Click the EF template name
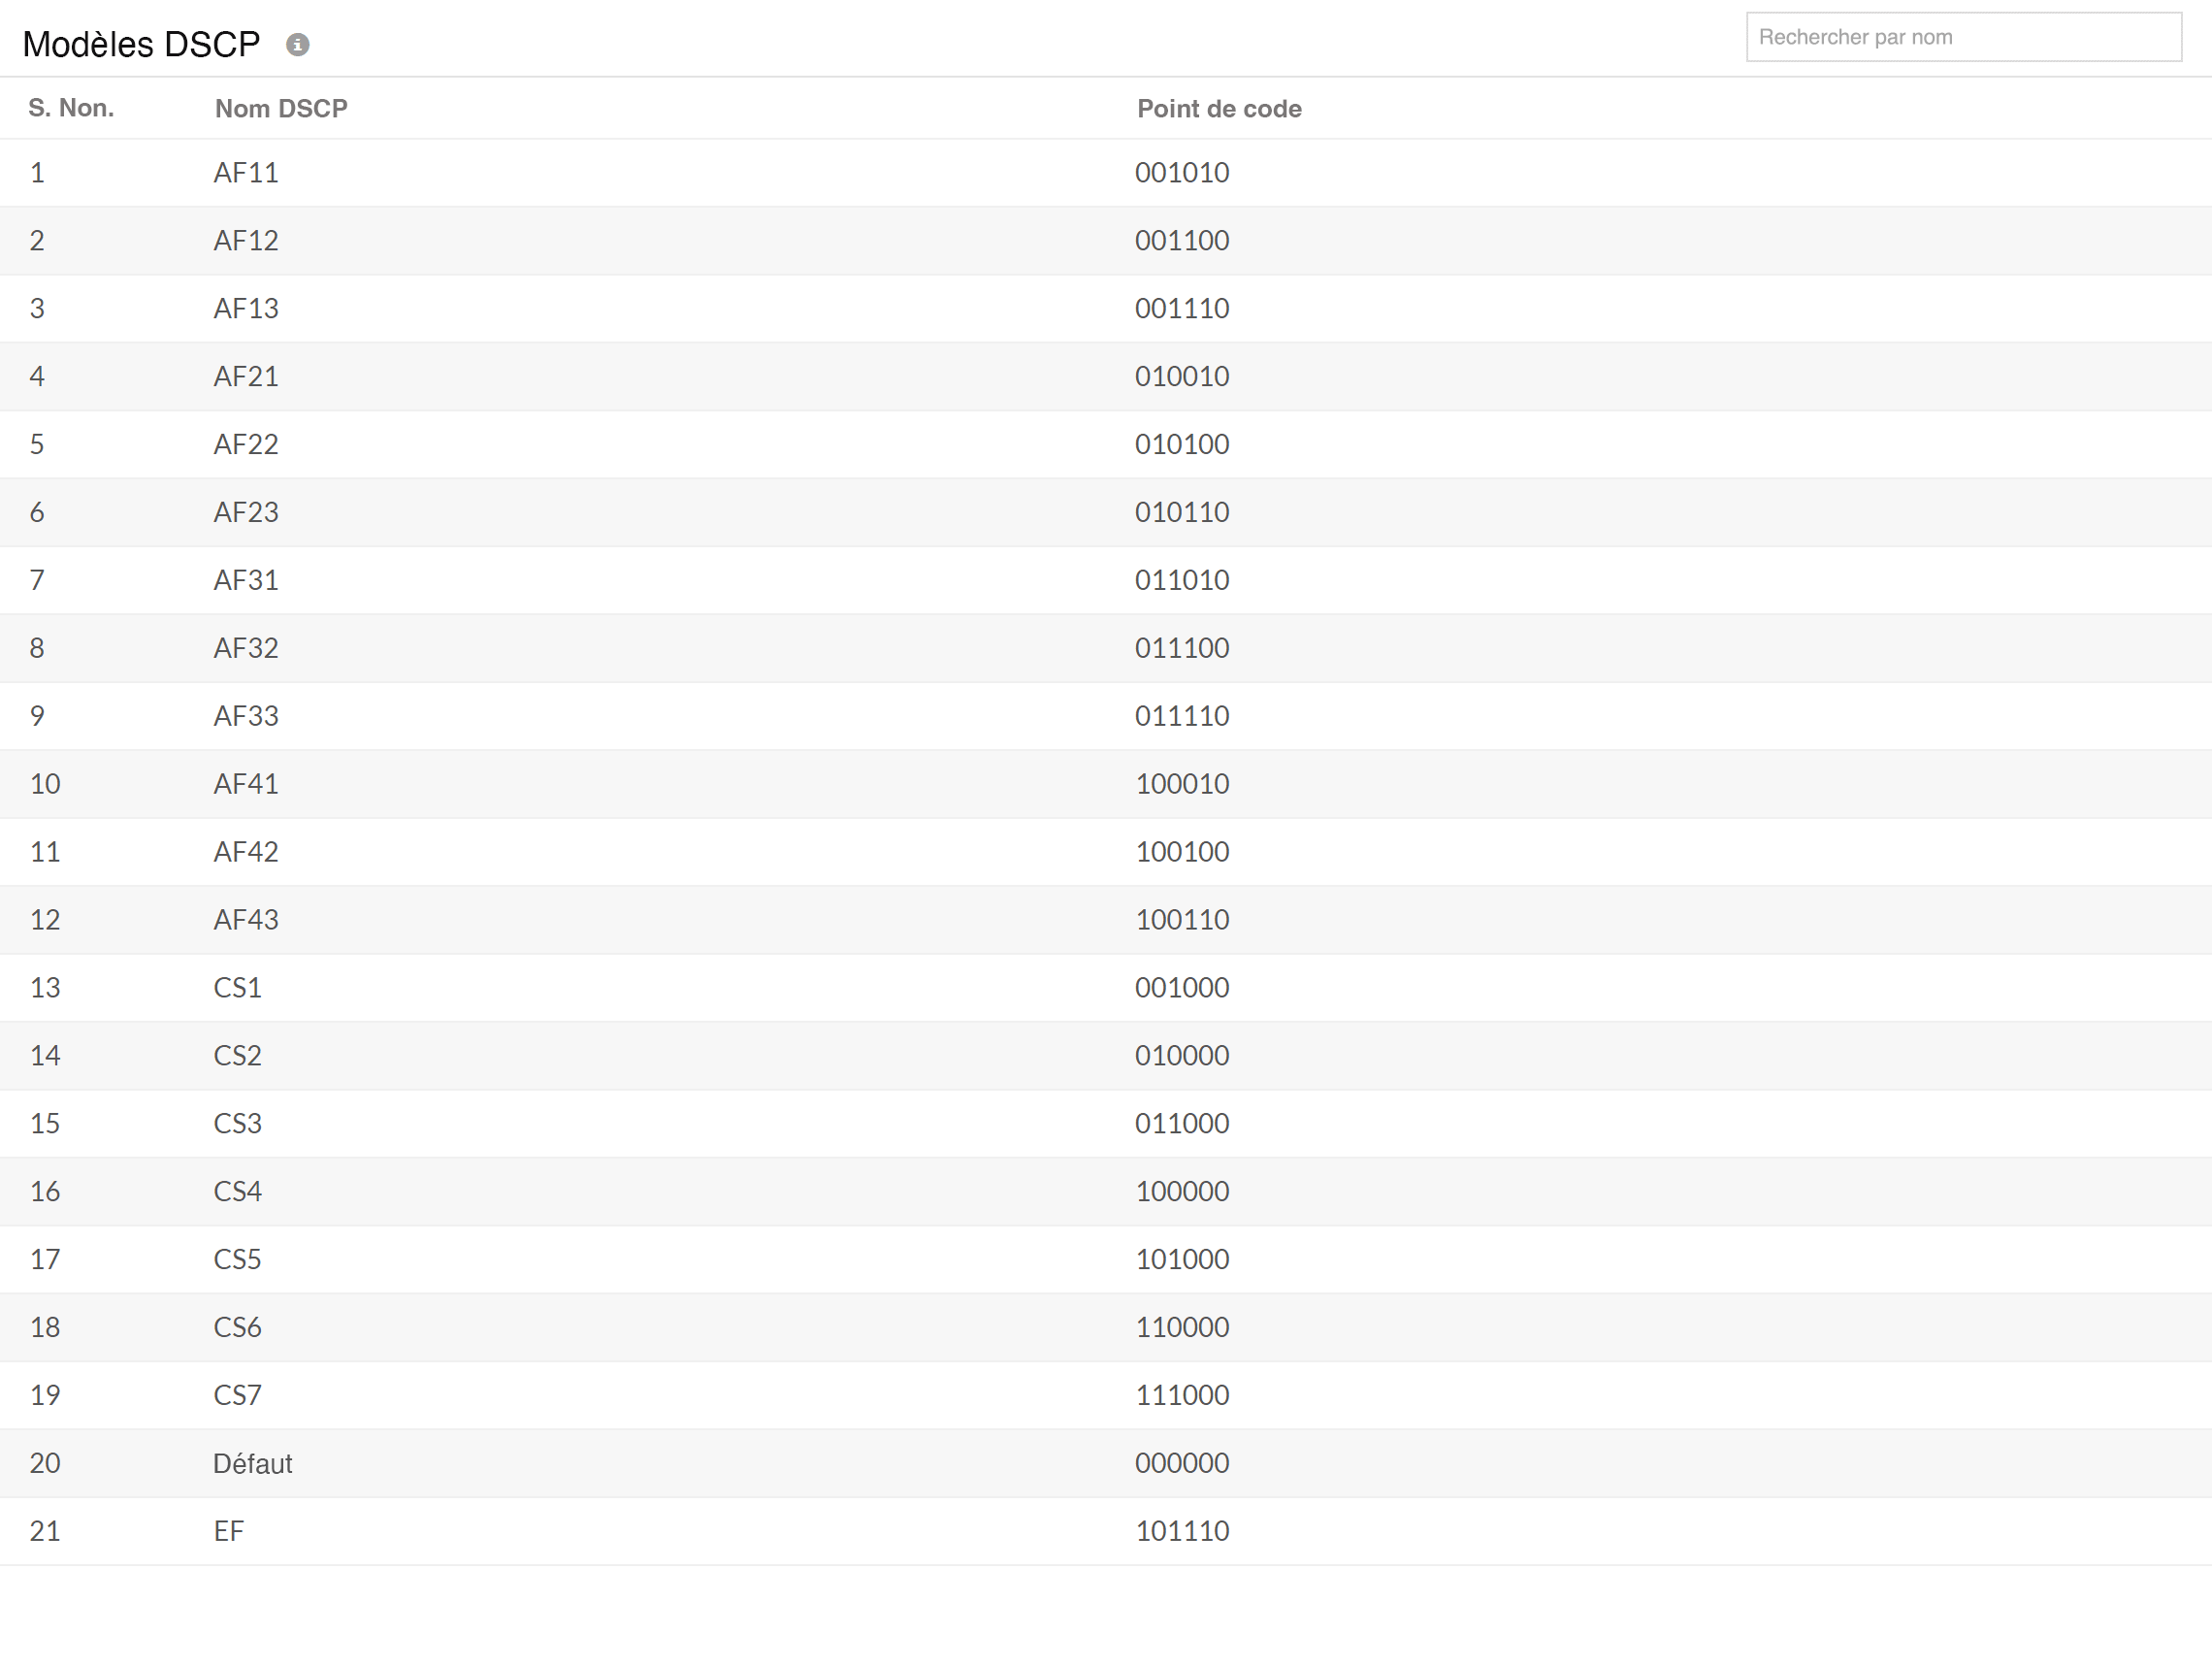Image resolution: width=2212 pixels, height=1667 pixels. point(229,1531)
